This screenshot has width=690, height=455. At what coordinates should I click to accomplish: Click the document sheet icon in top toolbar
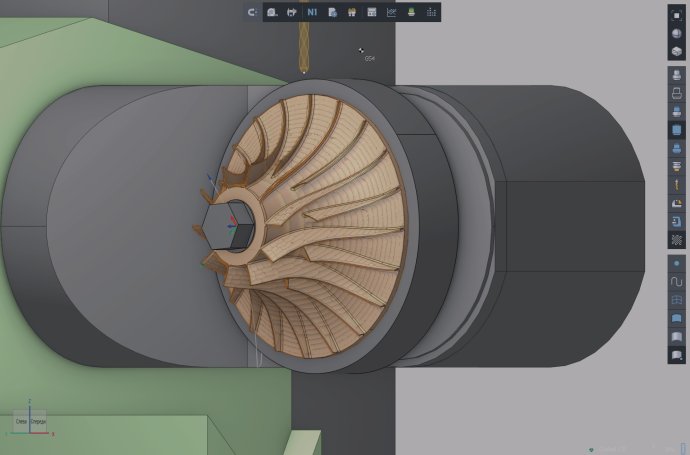[332, 12]
